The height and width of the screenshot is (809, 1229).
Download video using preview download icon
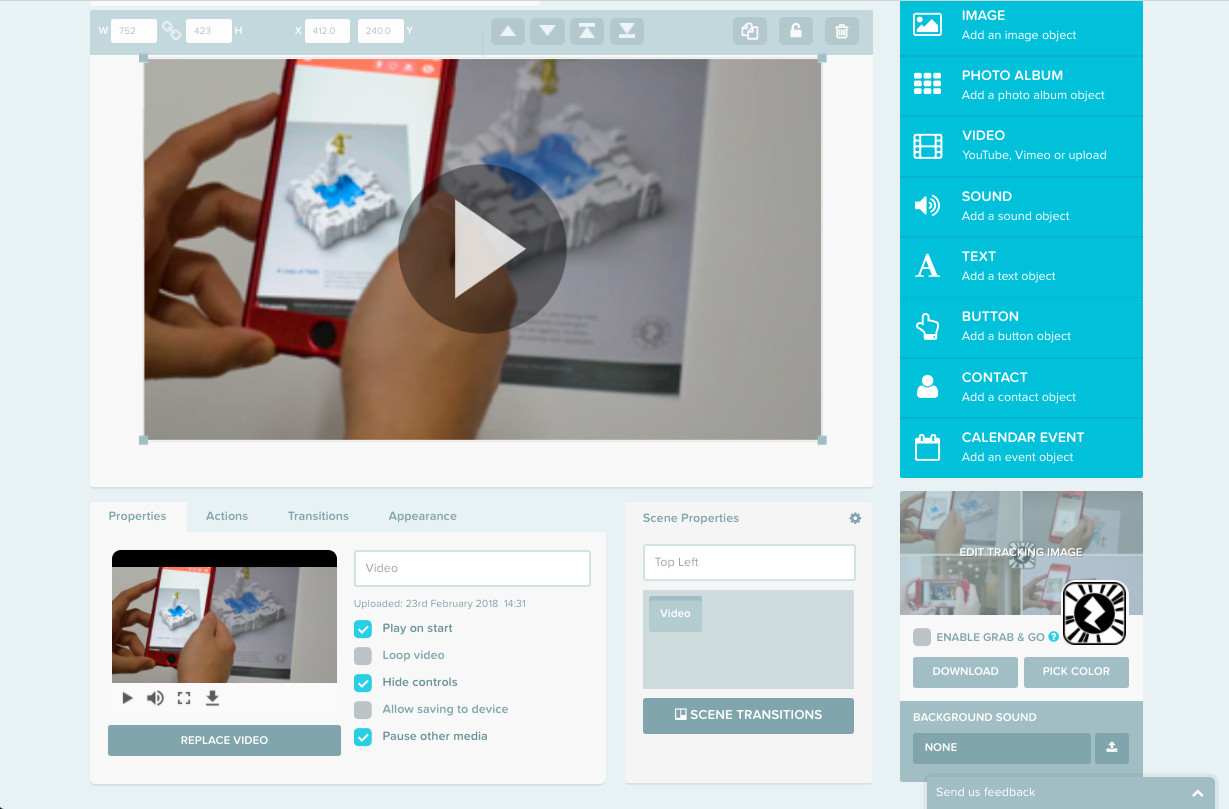(212, 698)
